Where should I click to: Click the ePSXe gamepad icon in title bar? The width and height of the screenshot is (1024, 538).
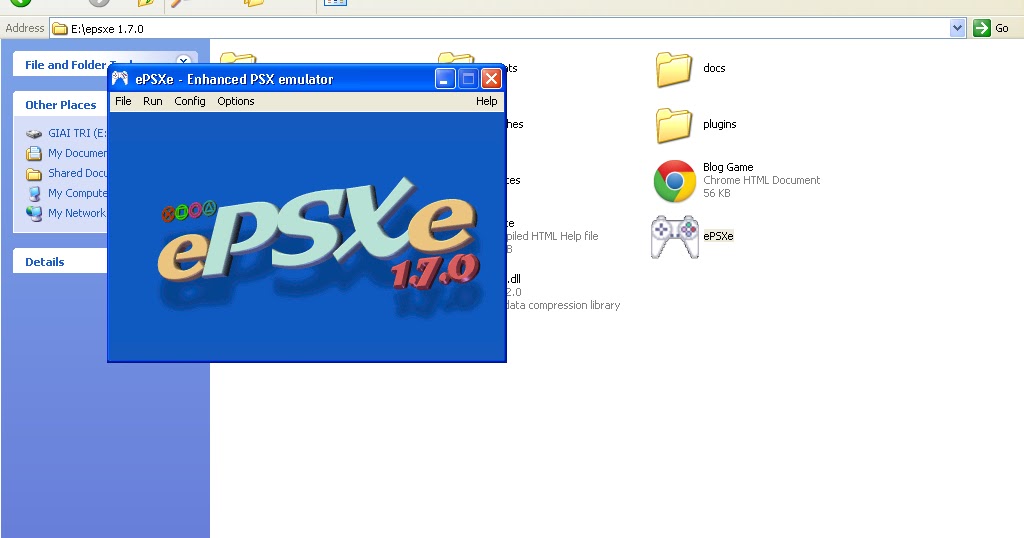click(120, 79)
